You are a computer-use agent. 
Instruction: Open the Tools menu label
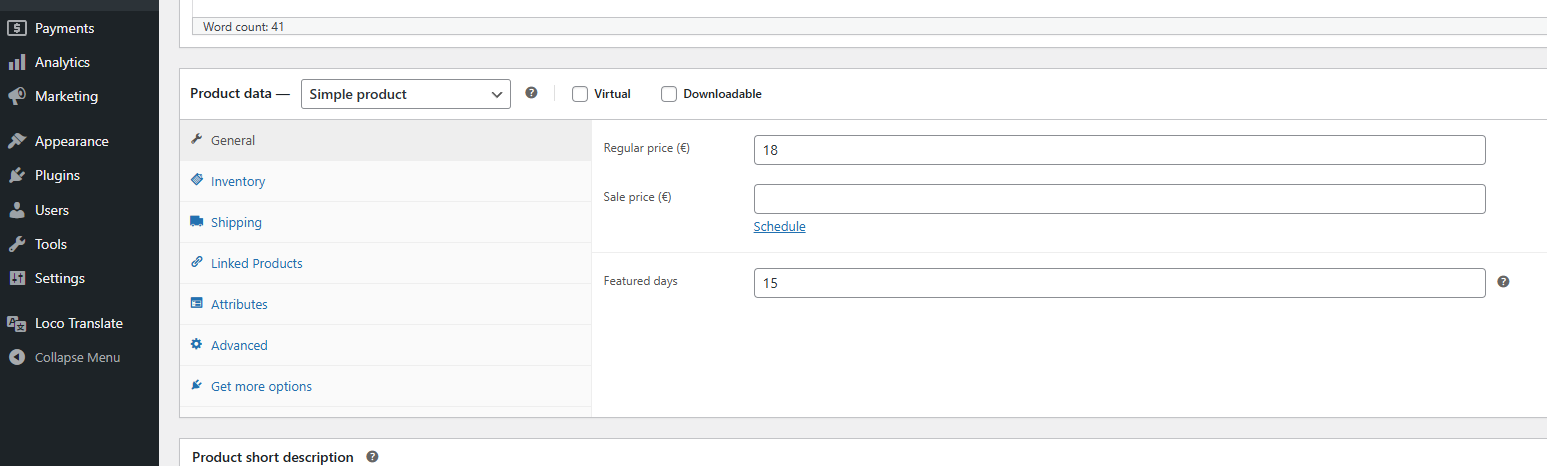coord(51,244)
